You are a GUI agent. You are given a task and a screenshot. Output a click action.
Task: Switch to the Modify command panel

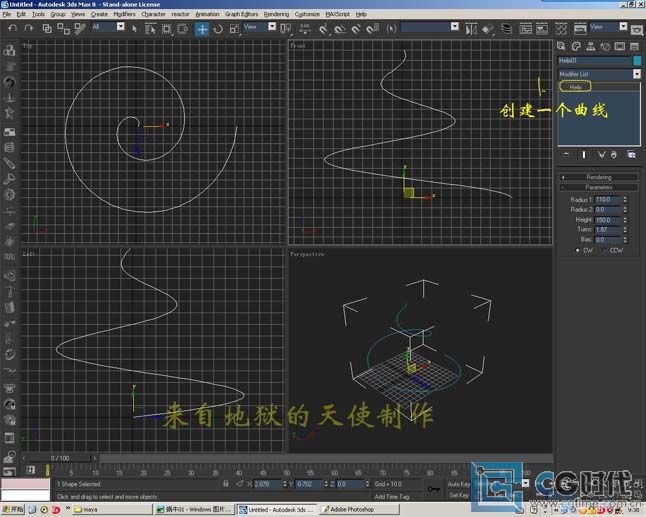[576, 46]
